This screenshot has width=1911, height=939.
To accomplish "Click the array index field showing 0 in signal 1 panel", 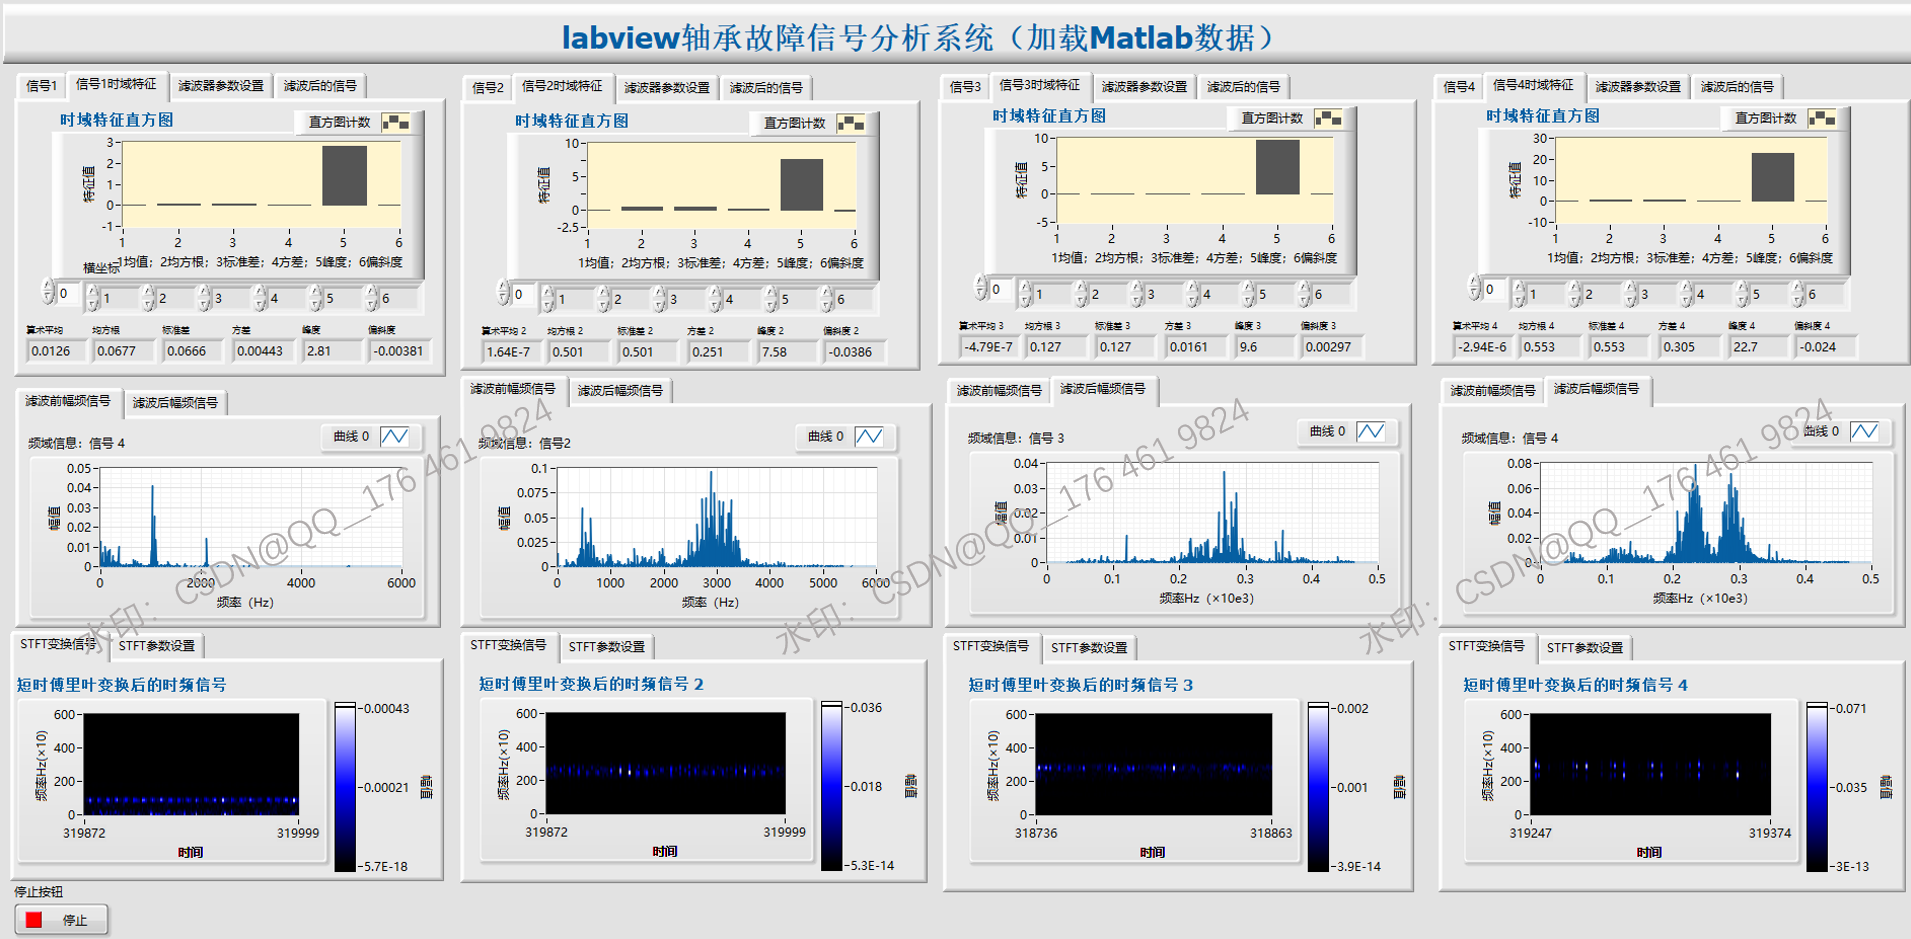I will pyautogui.click(x=68, y=293).
